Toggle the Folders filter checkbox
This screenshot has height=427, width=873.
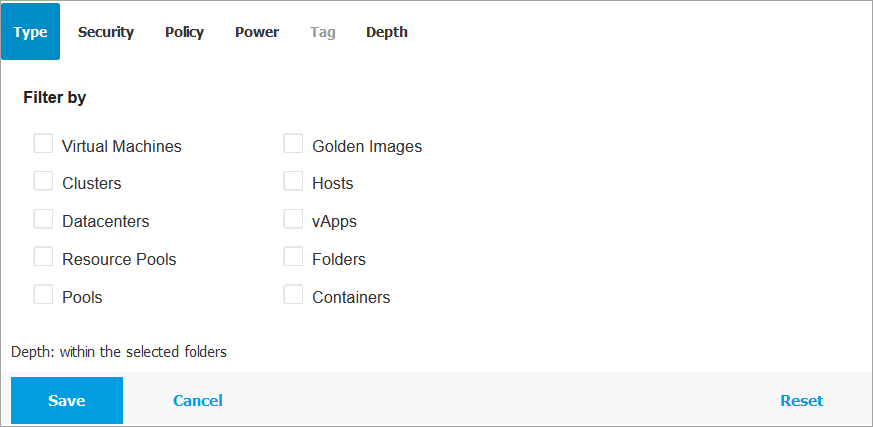293,258
